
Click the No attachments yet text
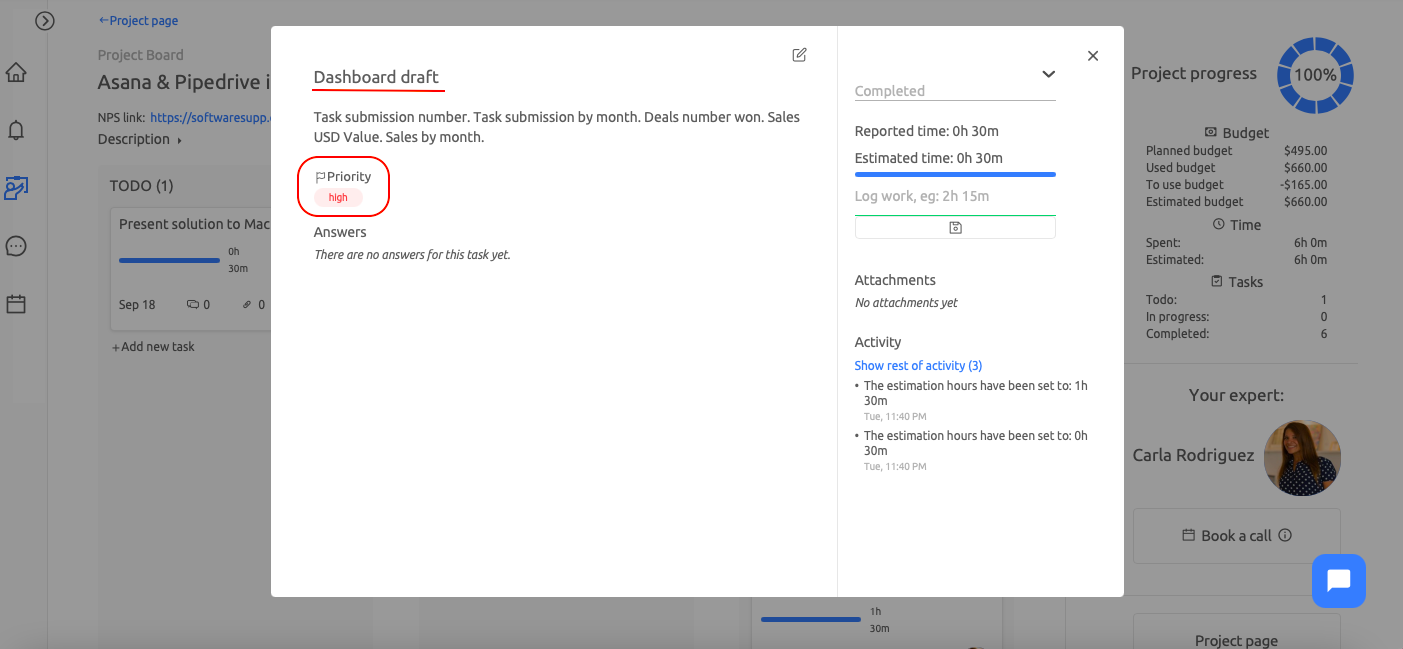coord(906,303)
